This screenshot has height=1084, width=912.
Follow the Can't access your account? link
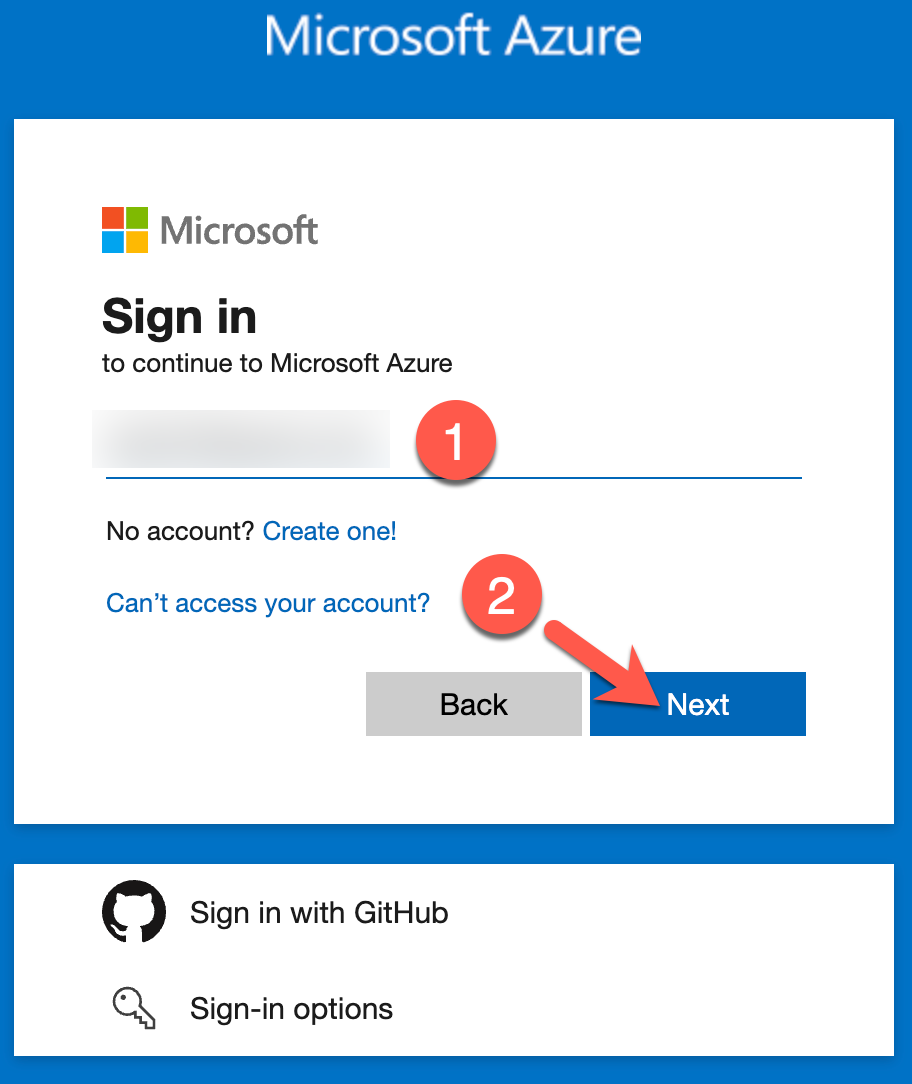tap(268, 603)
